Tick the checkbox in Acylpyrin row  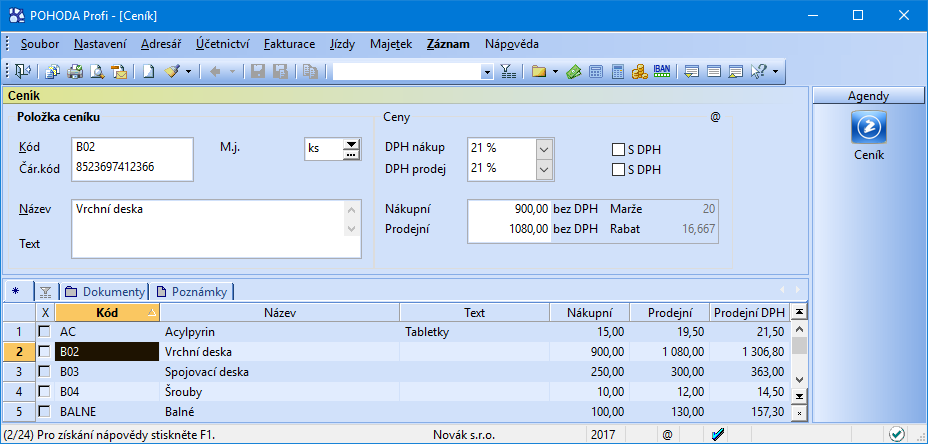tap(45, 332)
